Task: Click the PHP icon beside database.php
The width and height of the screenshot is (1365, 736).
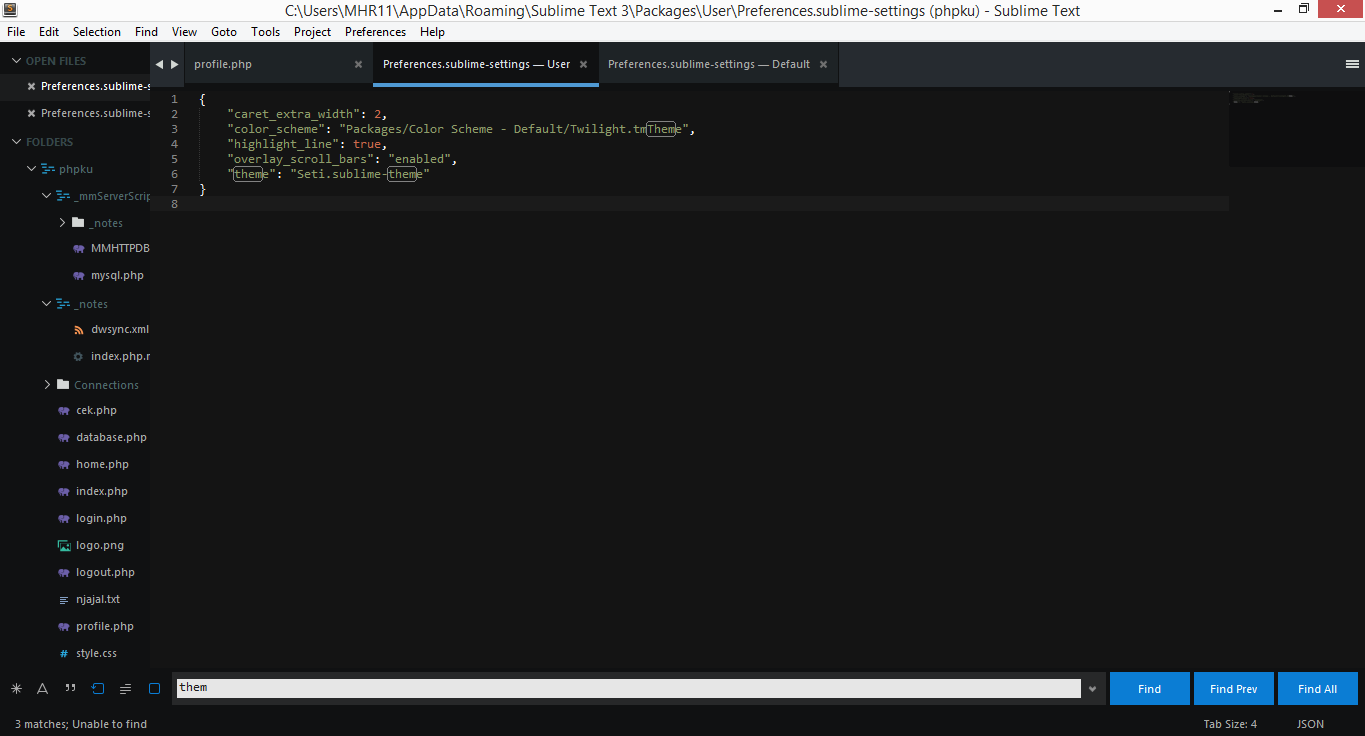Action: (x=64, y=437)
